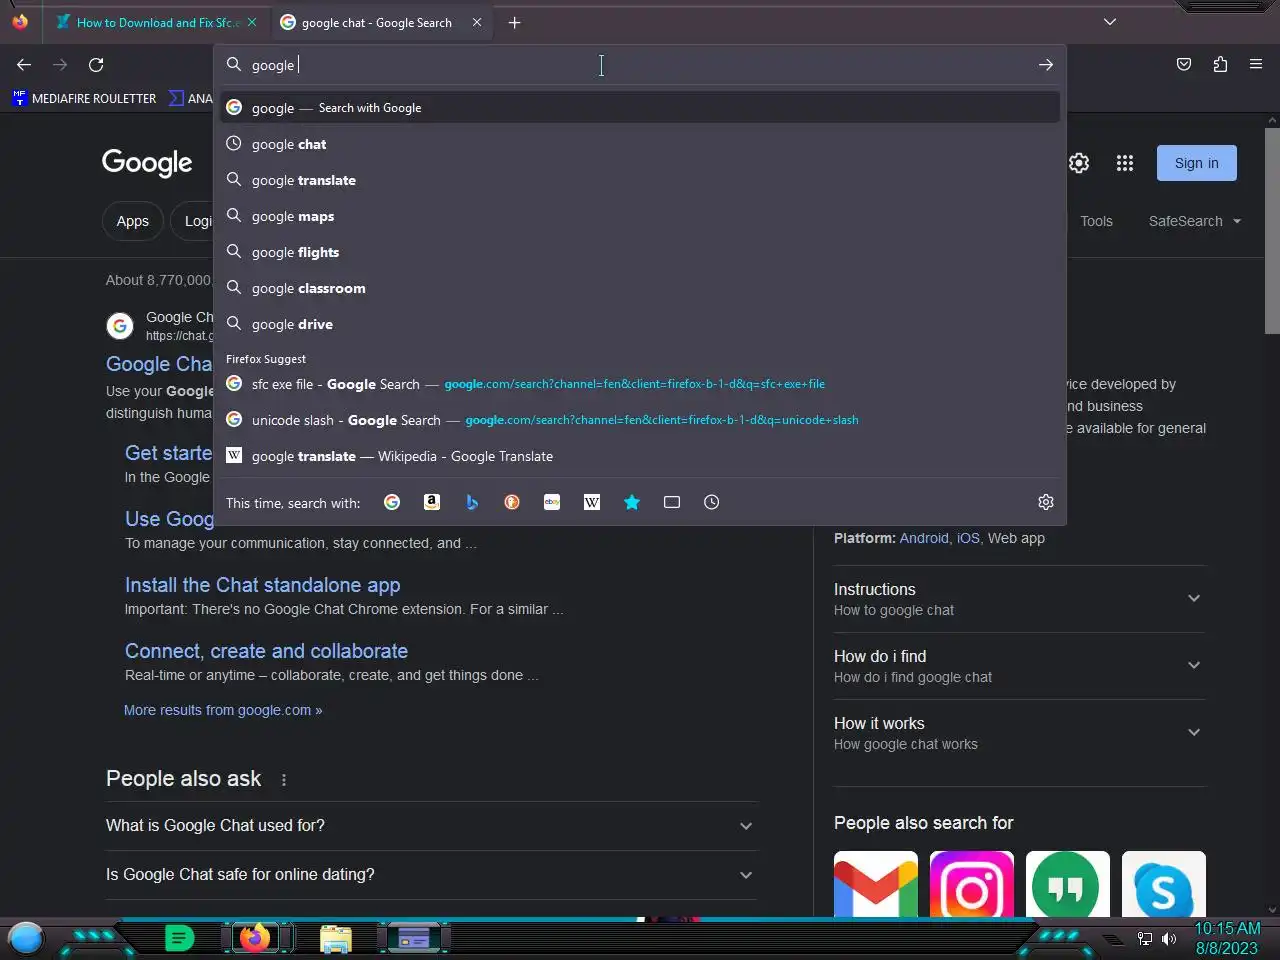Reload the current page
This screenshot has width=1280, height=960.
point(96,65)
